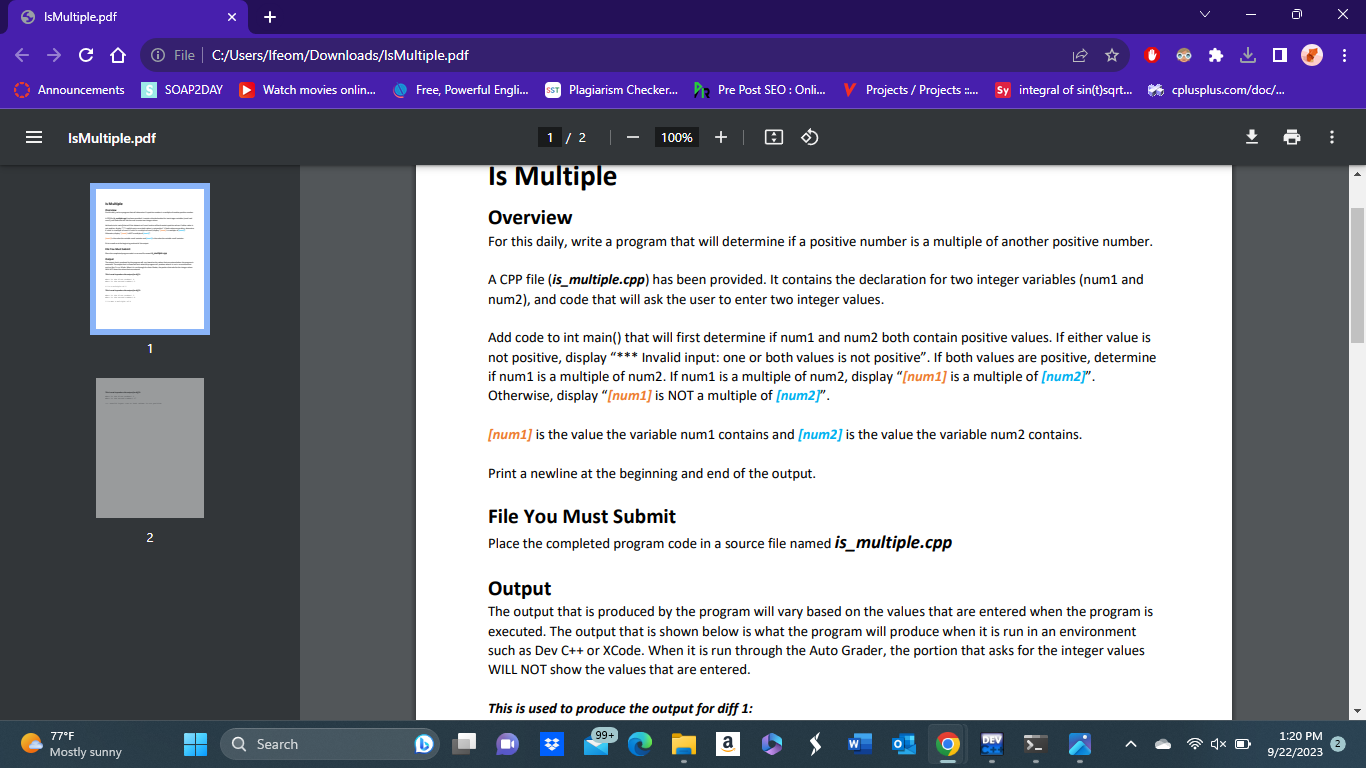
Task: Select page 2 thumbnail in the sidebar
Action: coord(149,447)
